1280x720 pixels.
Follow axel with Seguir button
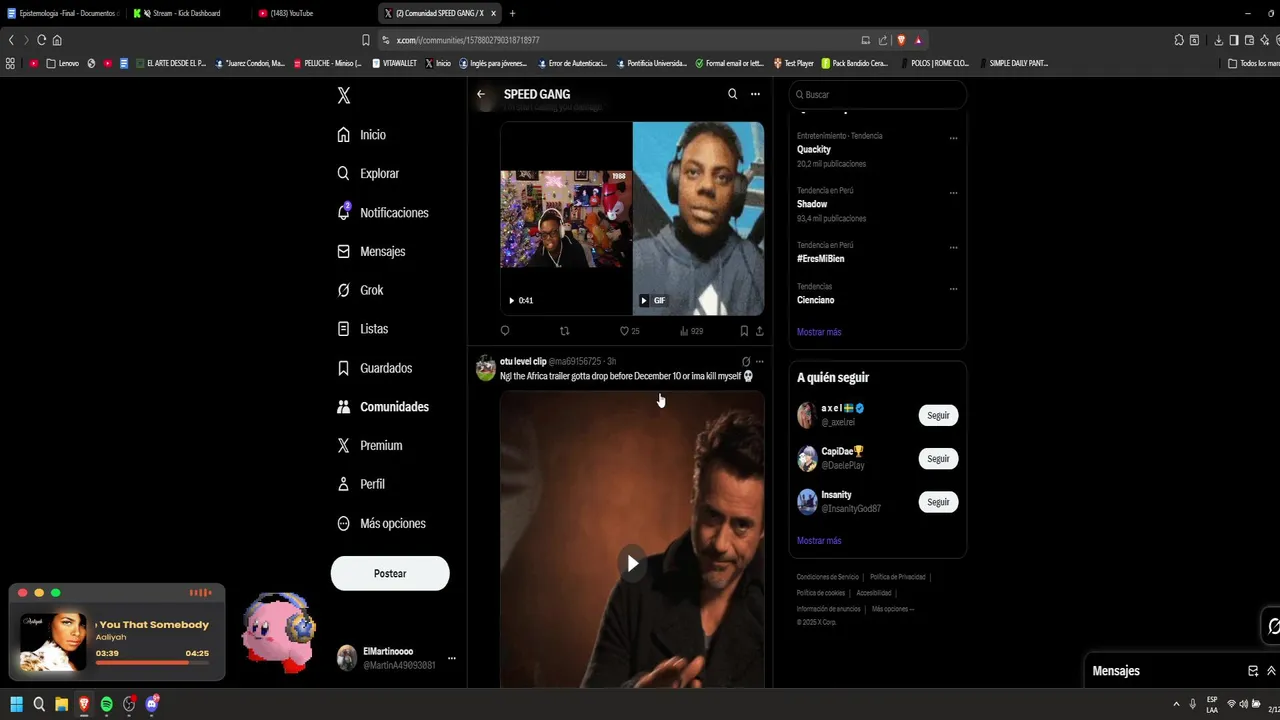coord(938,415)
